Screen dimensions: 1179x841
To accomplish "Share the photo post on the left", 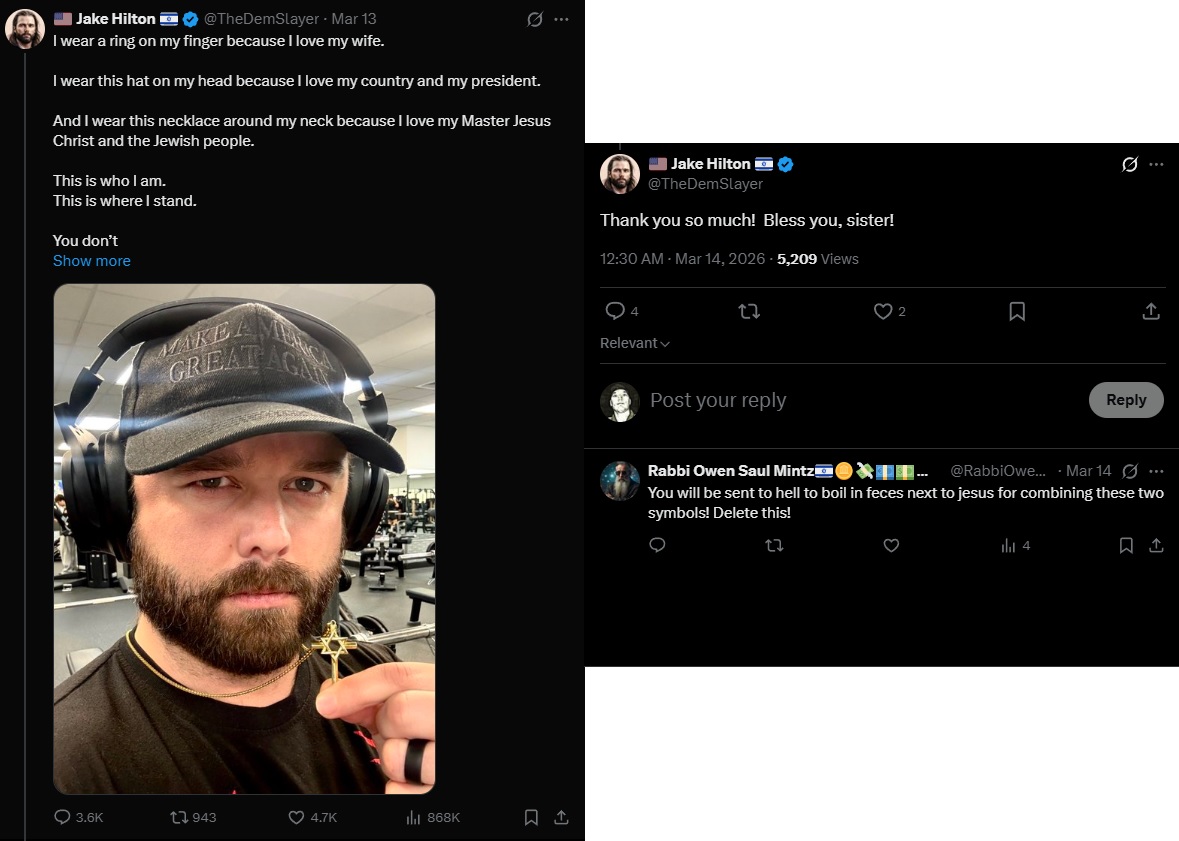I will pyautogui.click(x=561, y=817).
